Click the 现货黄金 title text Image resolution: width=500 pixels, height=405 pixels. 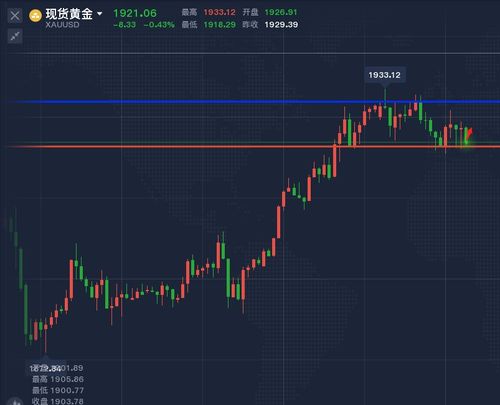tap(69, 14)
